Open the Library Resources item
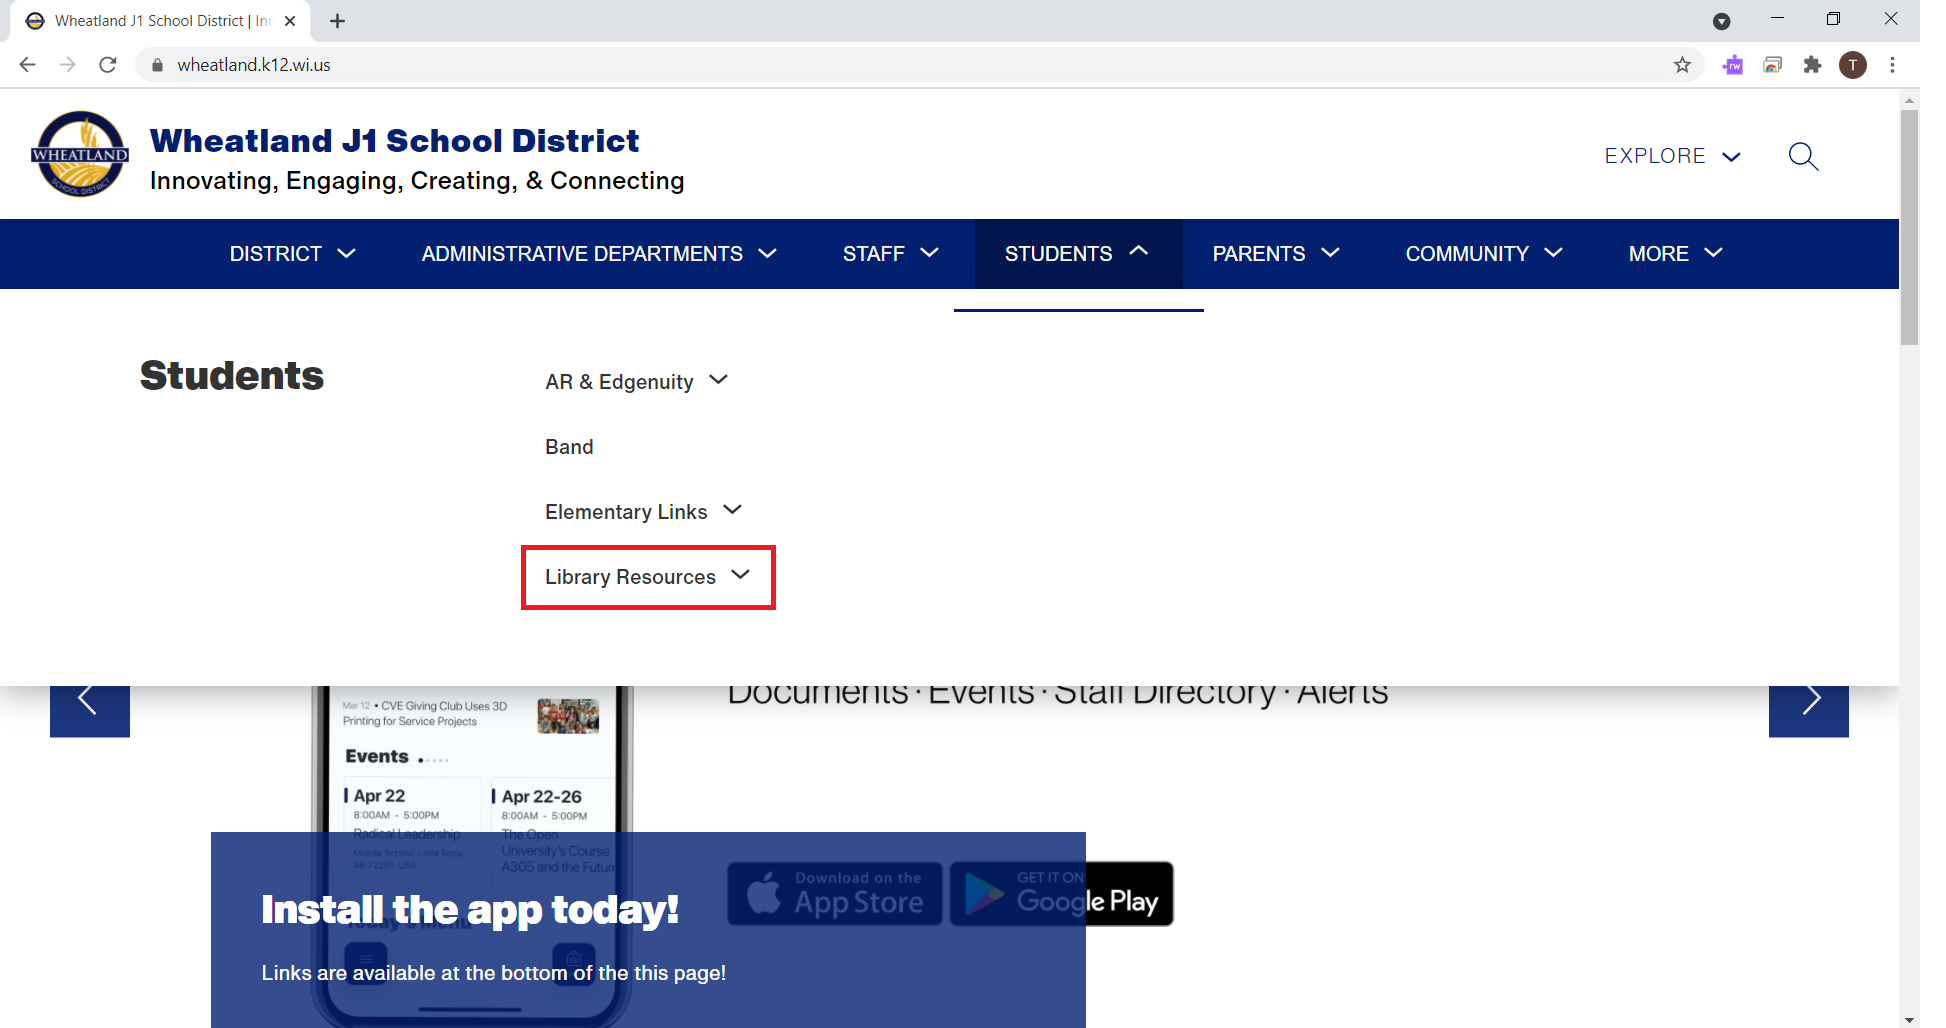Image resolution: width=1946 pixels, height=1028 pixels. coord(630,577)
